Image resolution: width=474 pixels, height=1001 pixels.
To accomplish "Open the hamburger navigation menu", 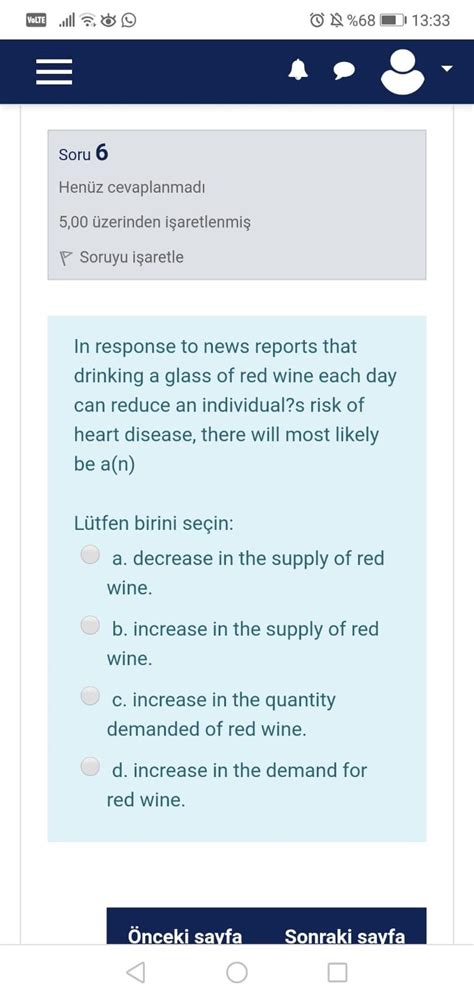I will 54,72.
